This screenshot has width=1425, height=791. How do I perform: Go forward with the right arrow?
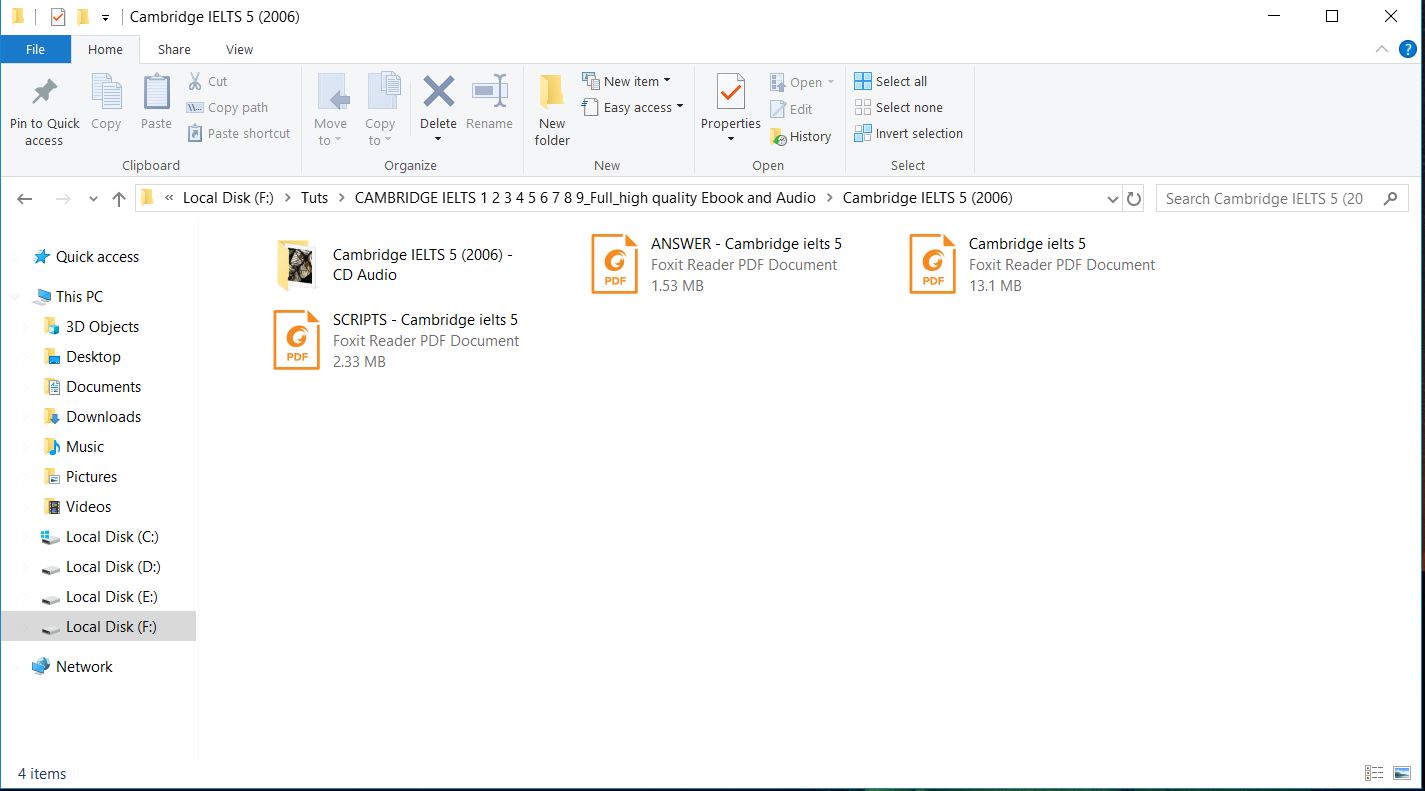pos(63,199)
